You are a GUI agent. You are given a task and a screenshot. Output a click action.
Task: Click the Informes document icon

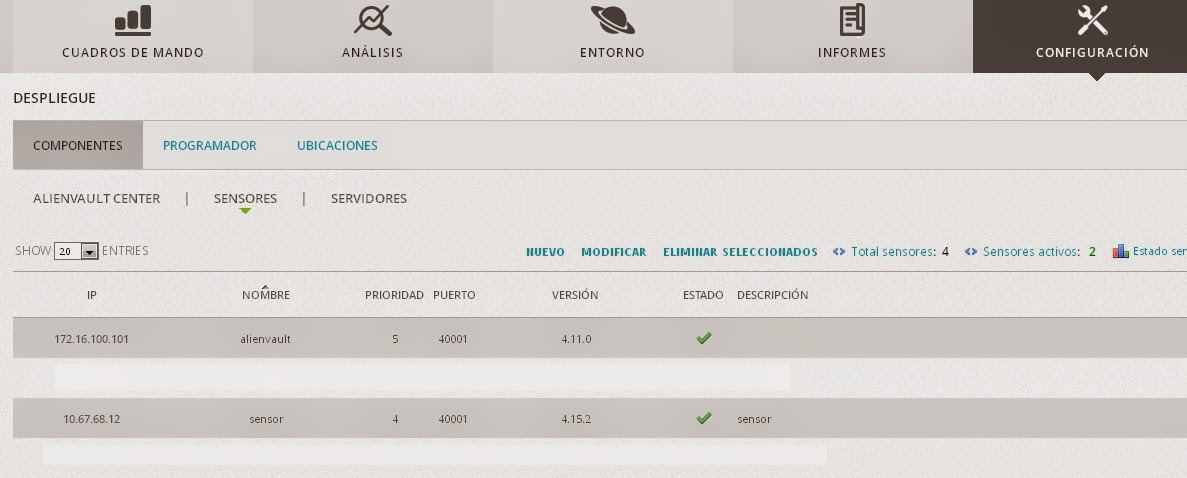point(852,20)
